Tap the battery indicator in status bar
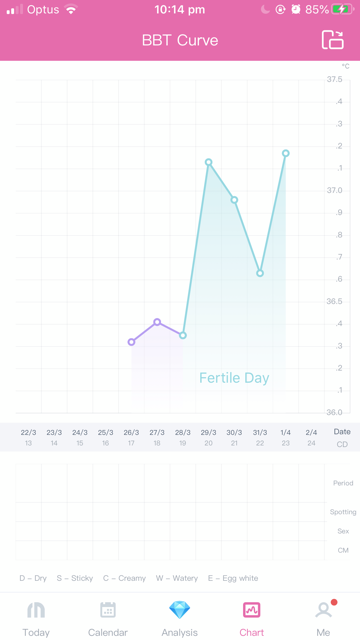 point(342,9)
